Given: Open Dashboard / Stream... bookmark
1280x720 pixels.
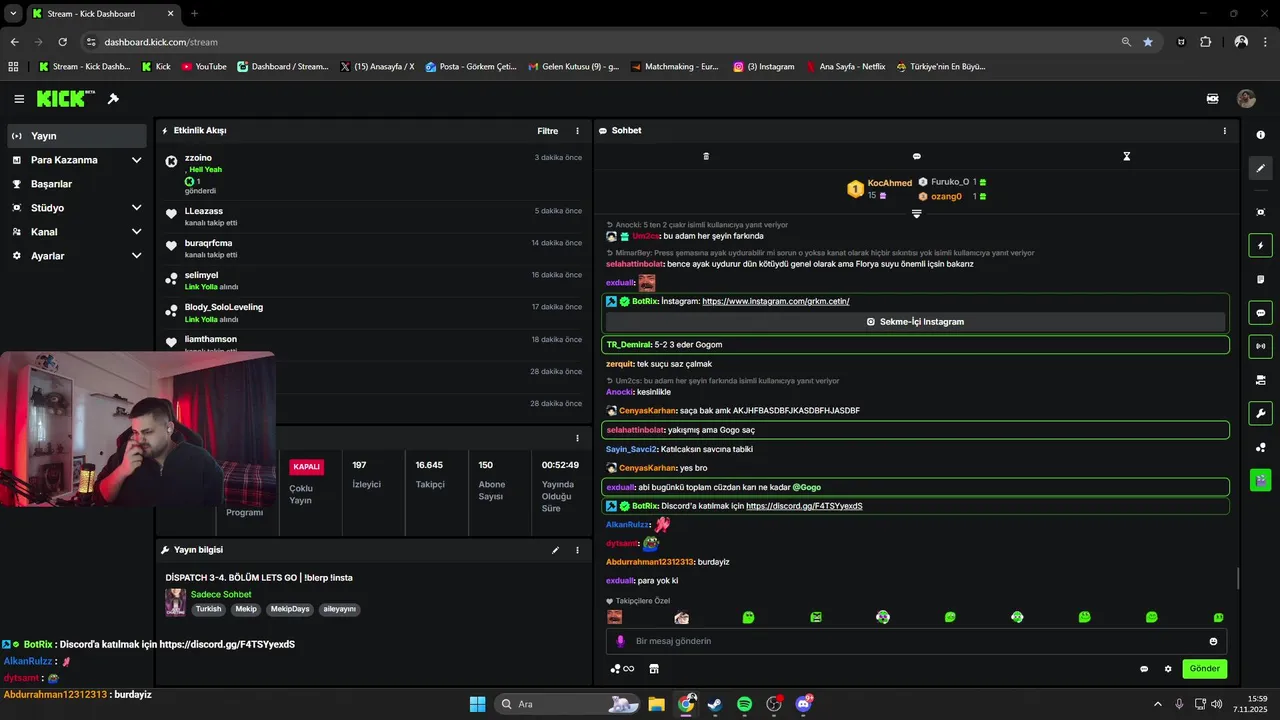Looking at the screenshot, I should tap(282, 67).
